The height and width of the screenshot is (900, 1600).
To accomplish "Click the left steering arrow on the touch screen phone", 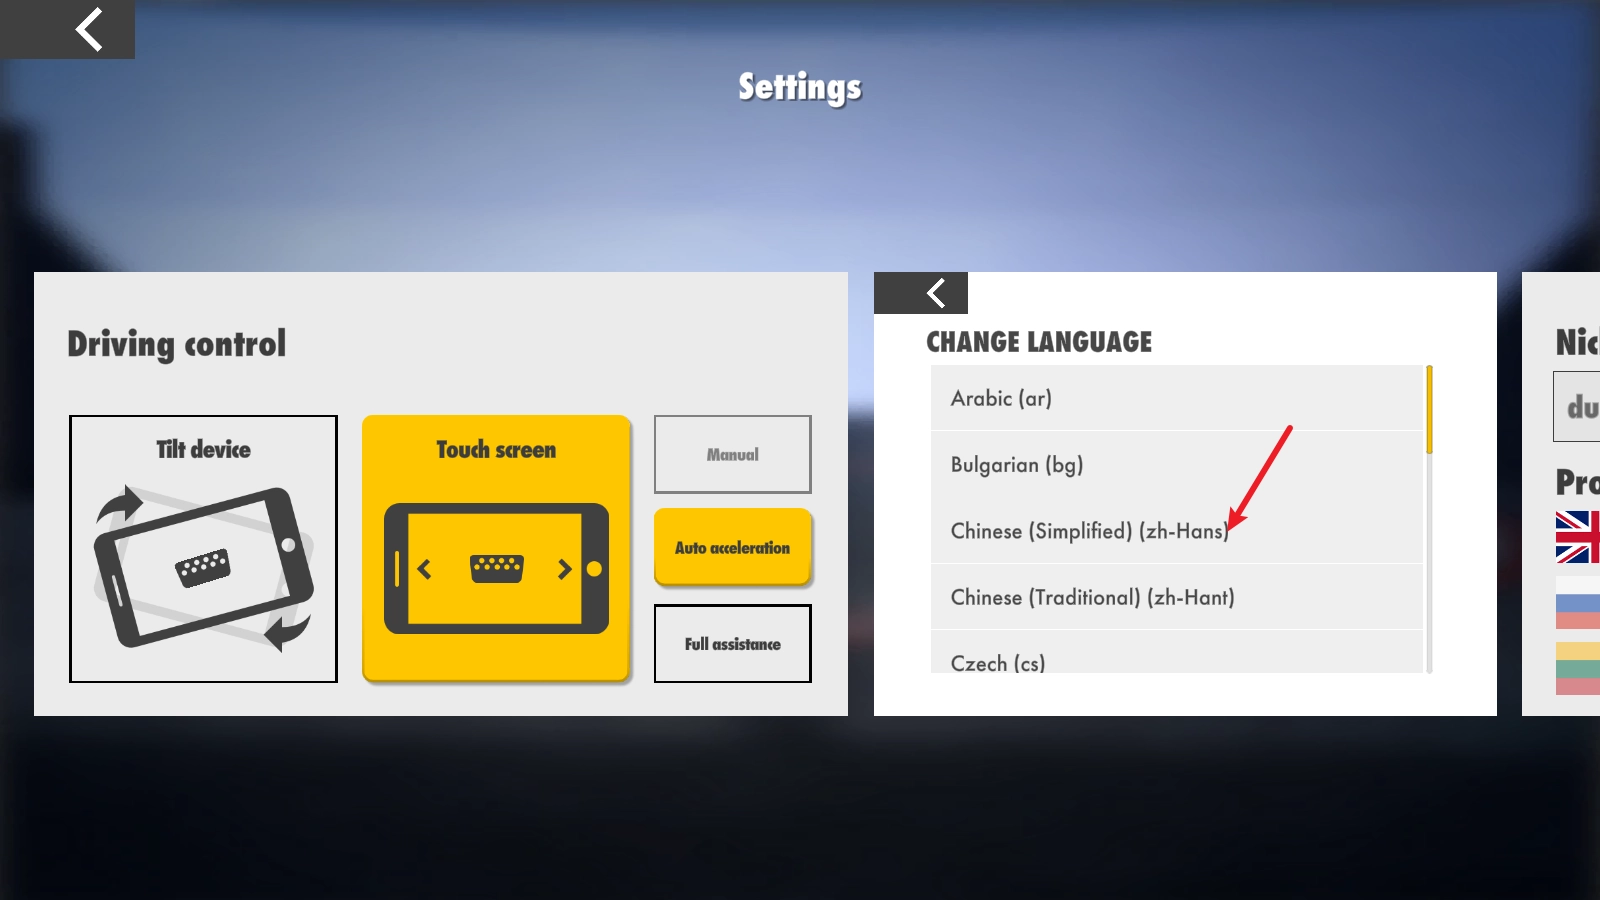I will [425, 569].
